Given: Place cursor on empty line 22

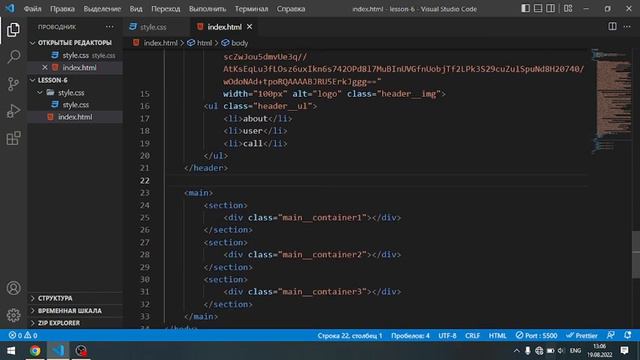Looking at the screenshot, I should [376, 180].
